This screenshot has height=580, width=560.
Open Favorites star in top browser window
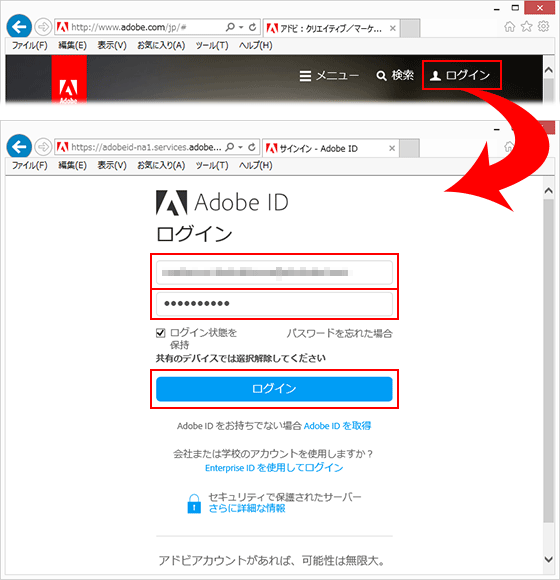pyautogui.click(x=526, y=27)
